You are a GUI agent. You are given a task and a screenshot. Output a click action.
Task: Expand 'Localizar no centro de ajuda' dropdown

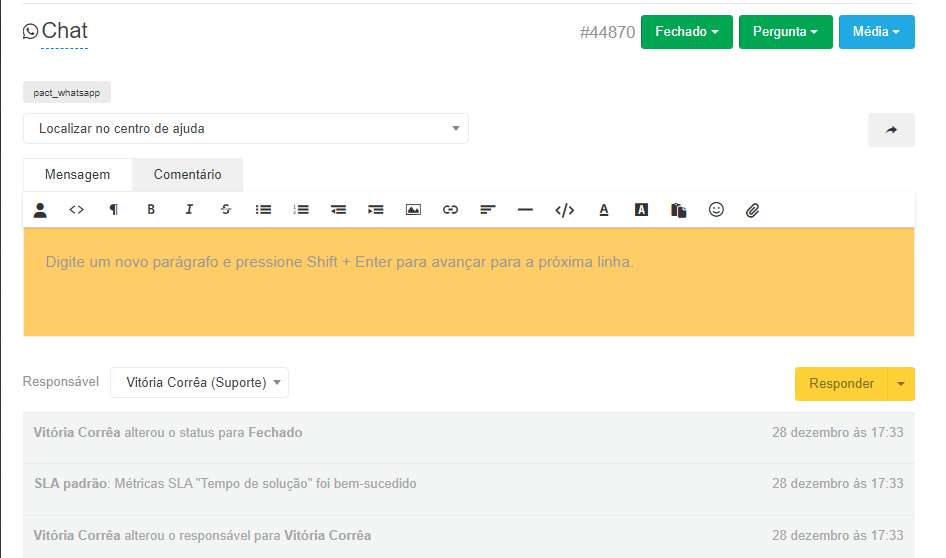[246, 128]
